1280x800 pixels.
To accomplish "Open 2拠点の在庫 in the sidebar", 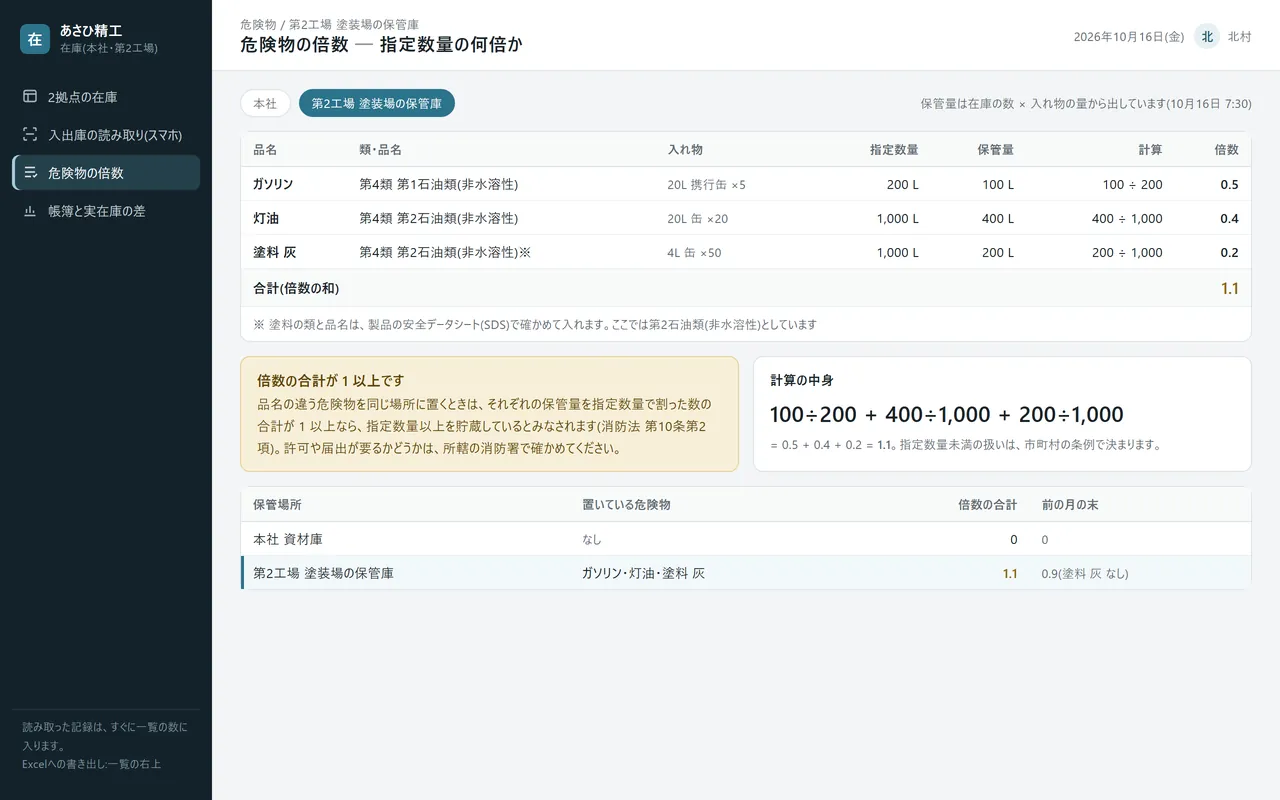I will click(106, 97).
